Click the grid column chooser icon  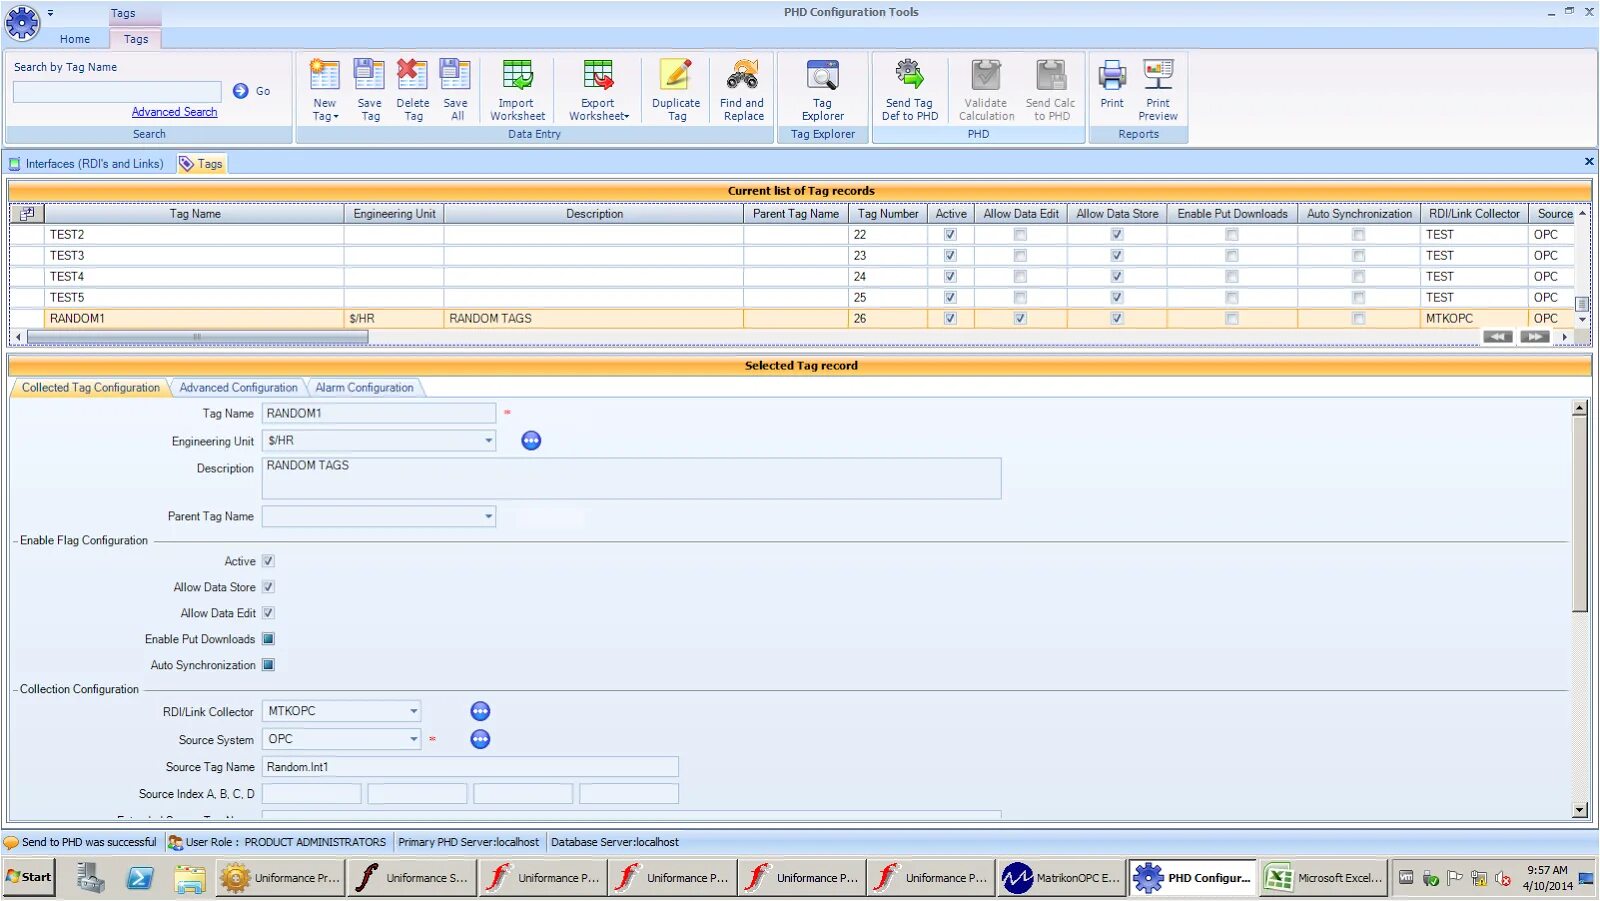point(27,213)
